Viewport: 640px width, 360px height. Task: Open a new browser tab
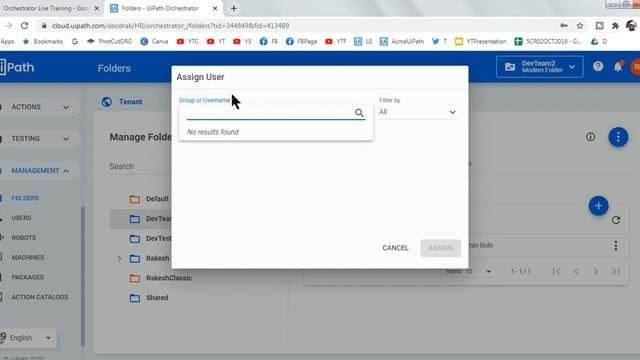pyautogui.click(x=234, y=8)
